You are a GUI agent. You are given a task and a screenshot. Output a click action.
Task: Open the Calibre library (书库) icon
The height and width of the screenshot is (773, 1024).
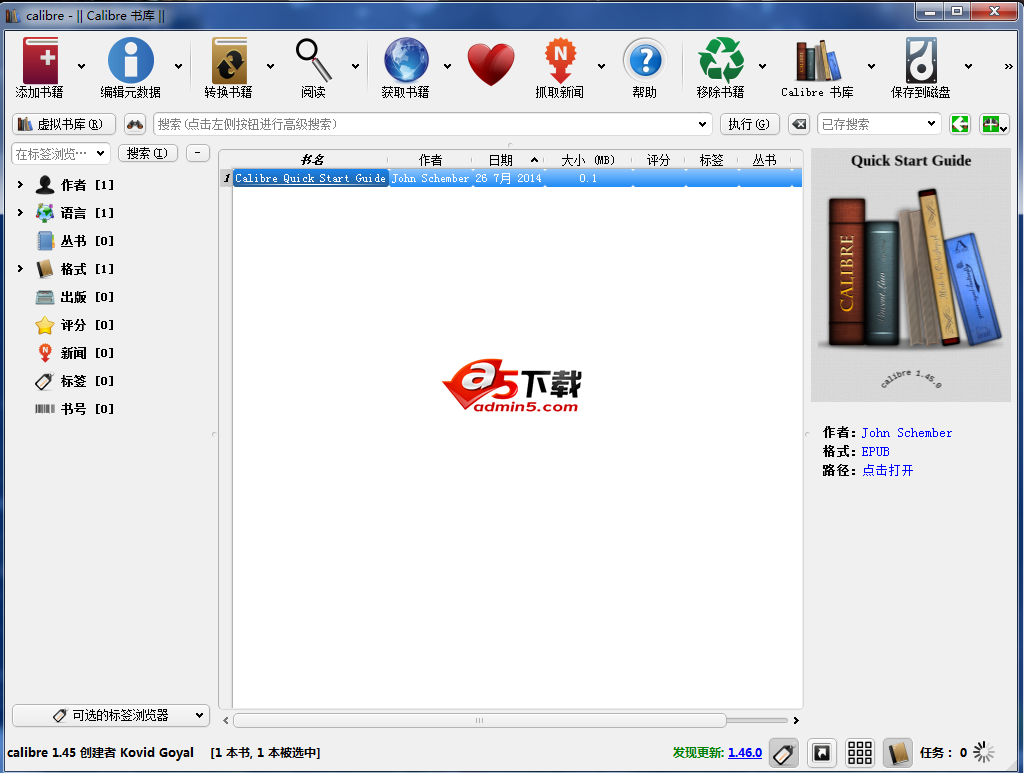click(818, 60)
